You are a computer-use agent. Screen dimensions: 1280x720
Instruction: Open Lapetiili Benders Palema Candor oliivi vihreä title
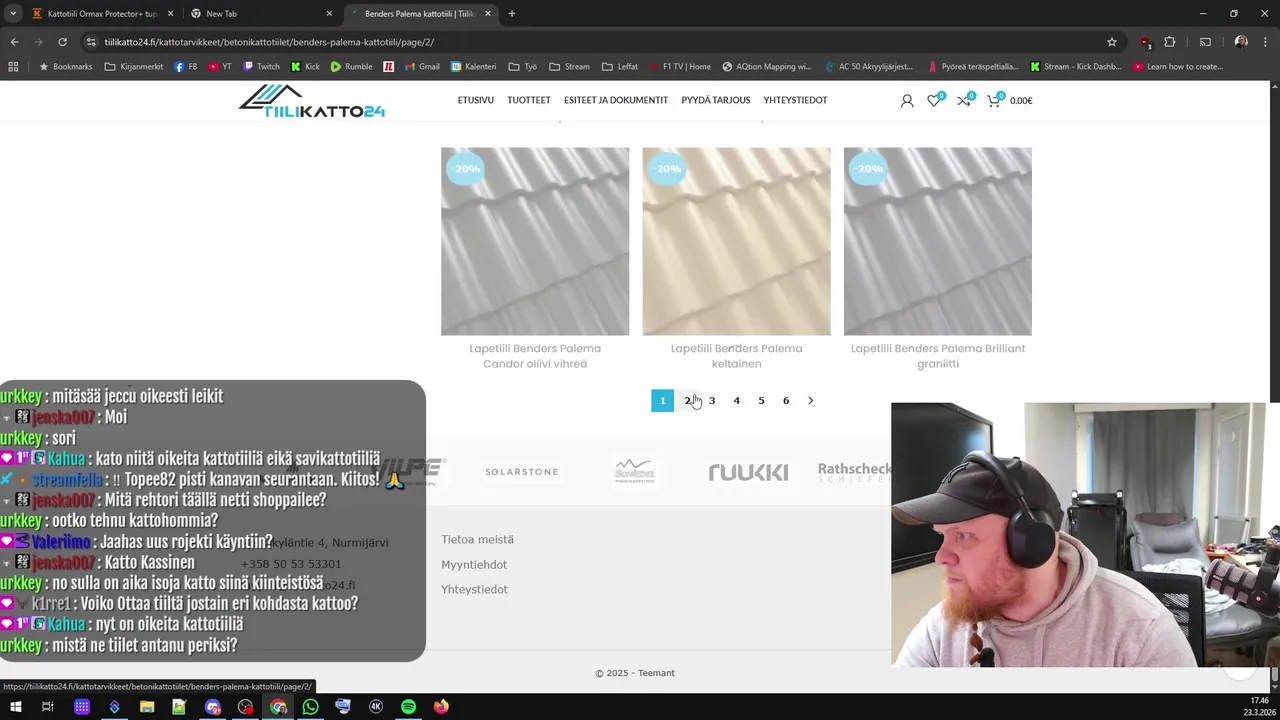coord(535,356)
